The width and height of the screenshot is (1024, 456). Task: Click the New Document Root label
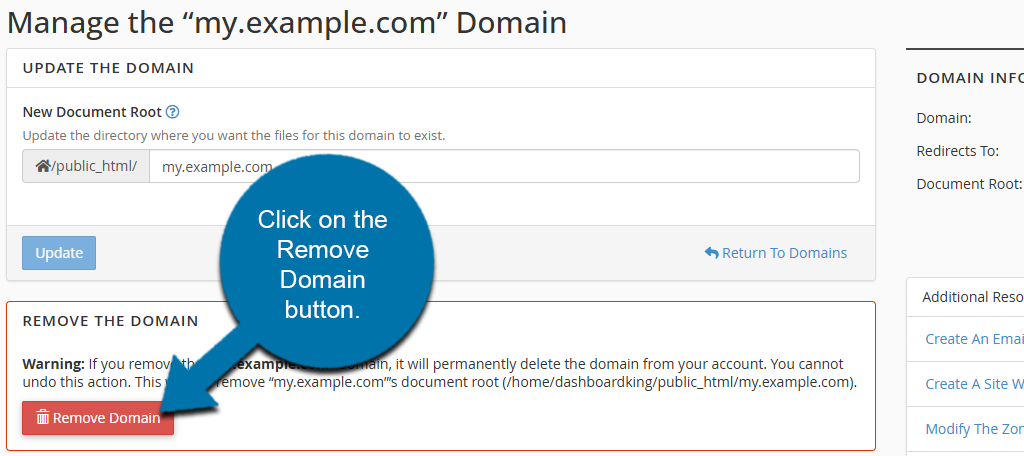point(91,112)
